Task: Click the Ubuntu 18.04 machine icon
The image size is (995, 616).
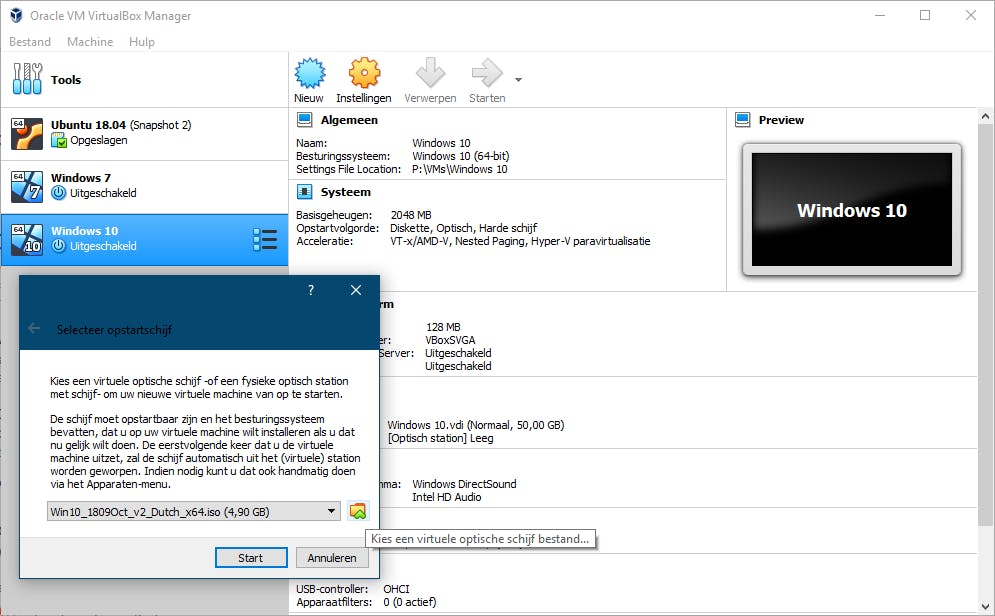Action: click(27, 133)
